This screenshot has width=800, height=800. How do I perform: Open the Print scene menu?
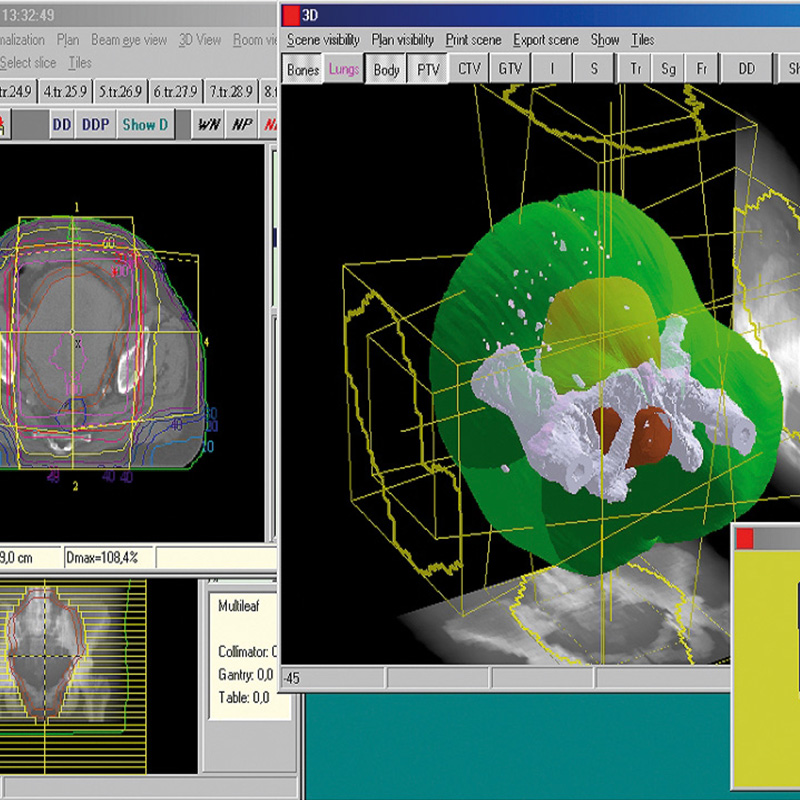point(473,40)
